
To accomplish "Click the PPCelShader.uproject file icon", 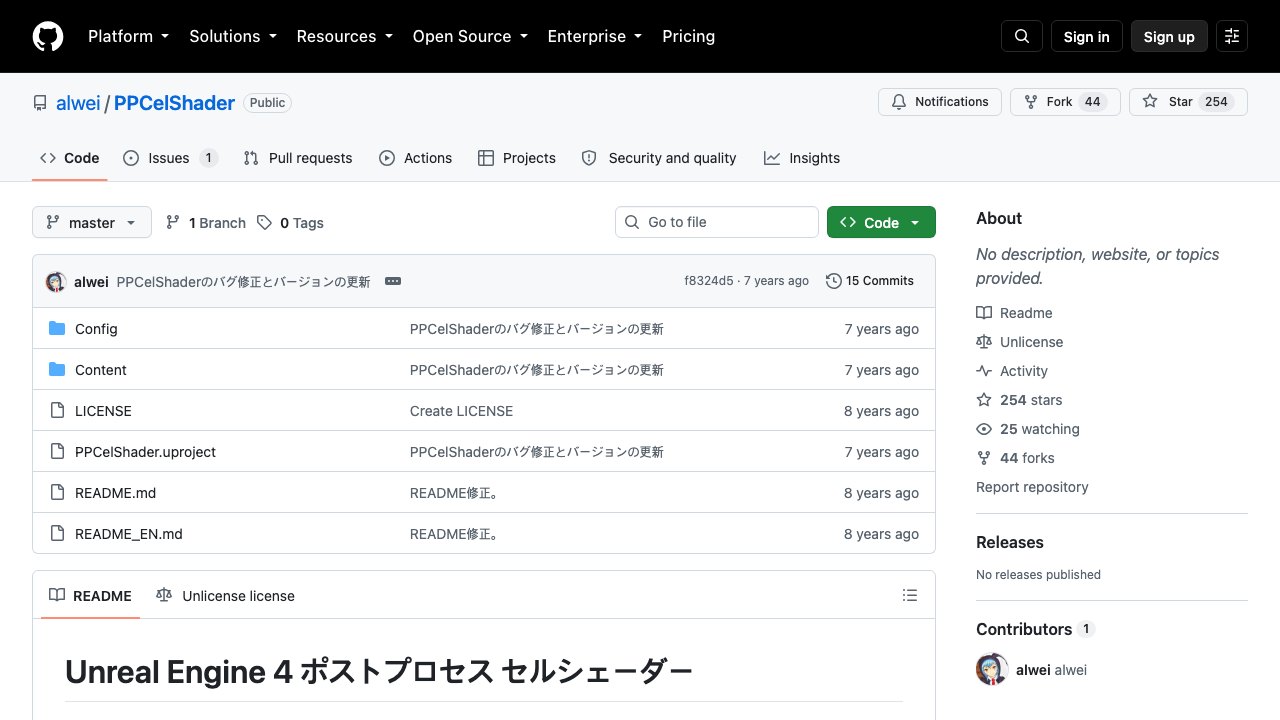I will [57, 452].
